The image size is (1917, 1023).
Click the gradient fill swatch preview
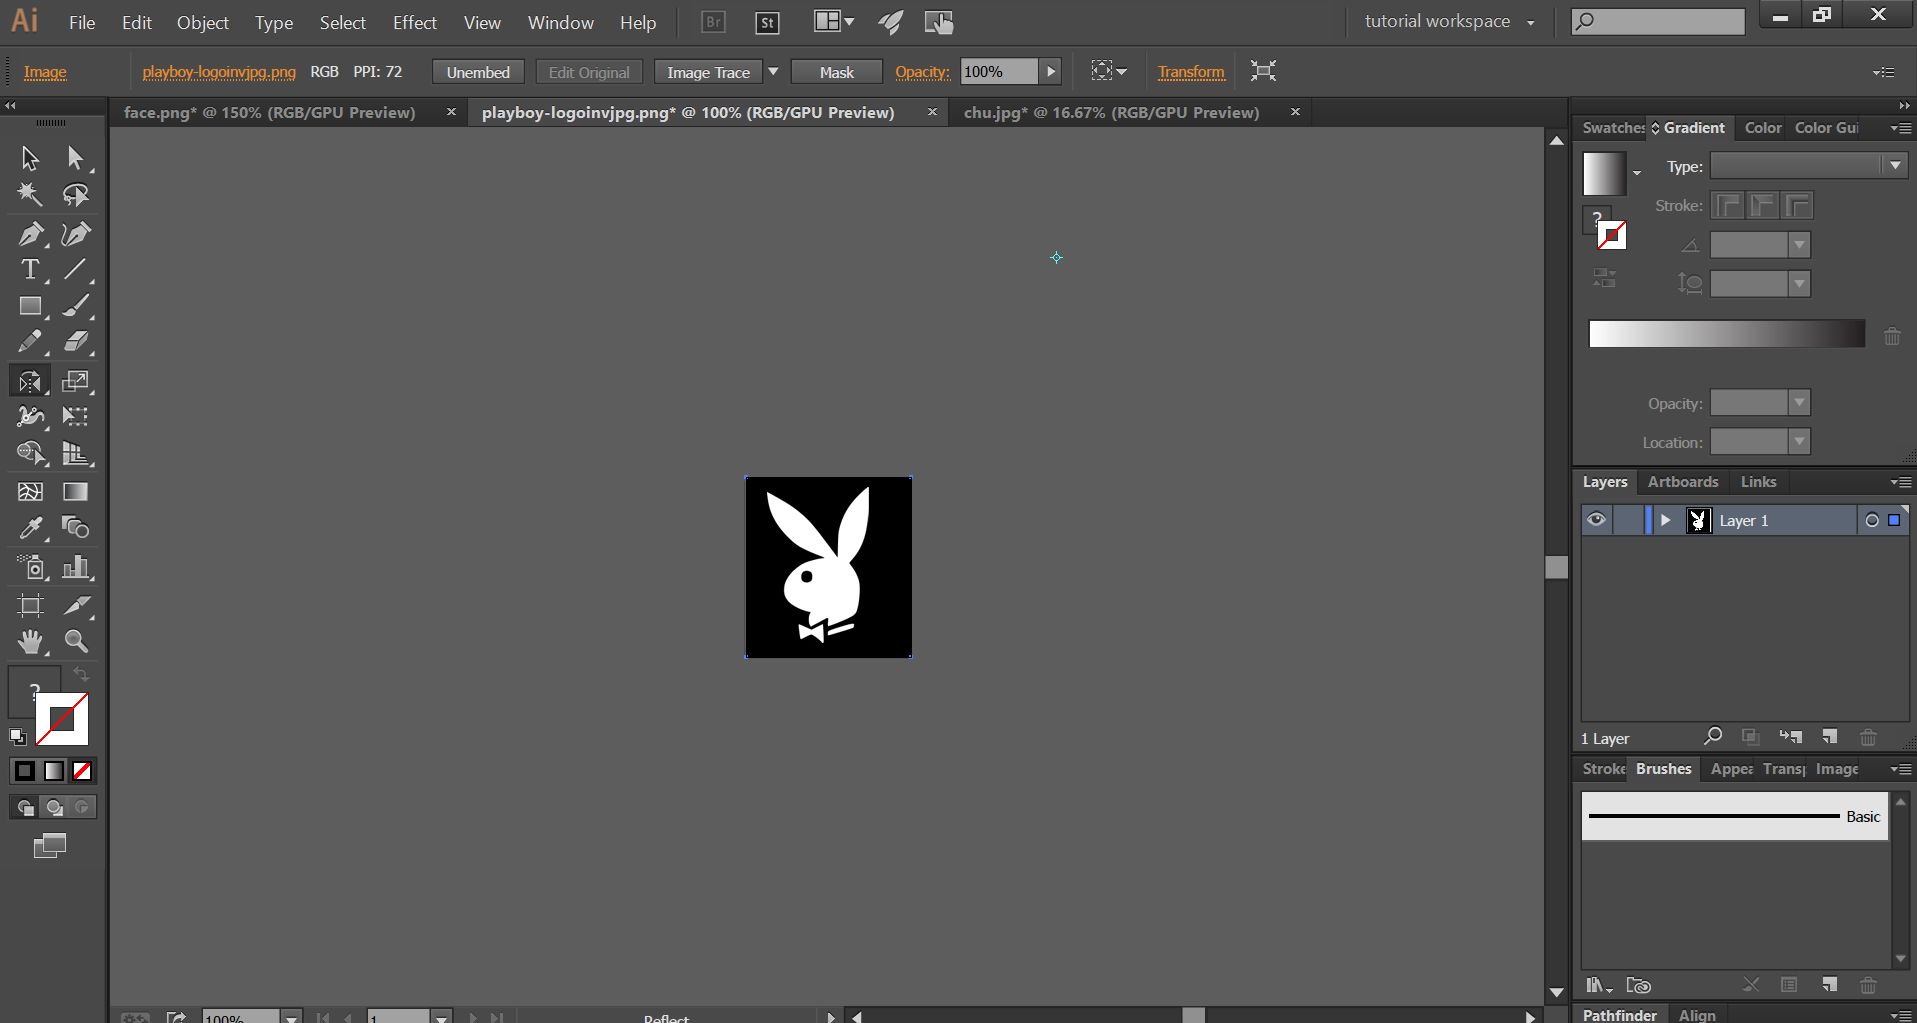(1604, 174)
